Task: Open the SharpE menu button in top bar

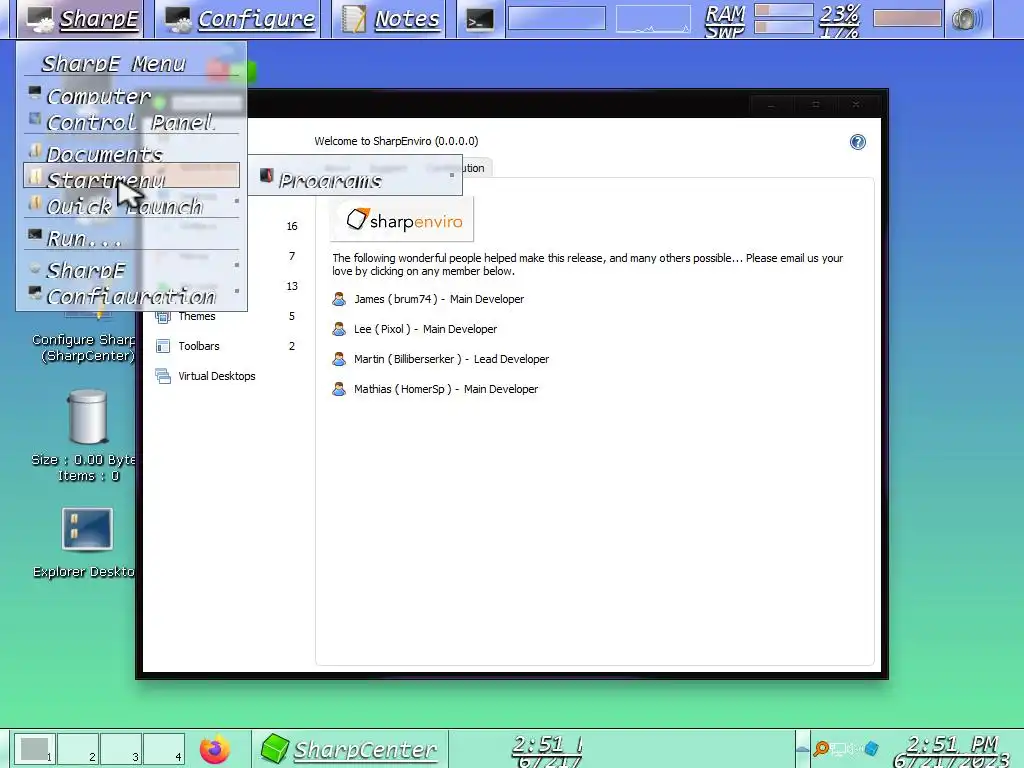Action: tap(82, 19)
